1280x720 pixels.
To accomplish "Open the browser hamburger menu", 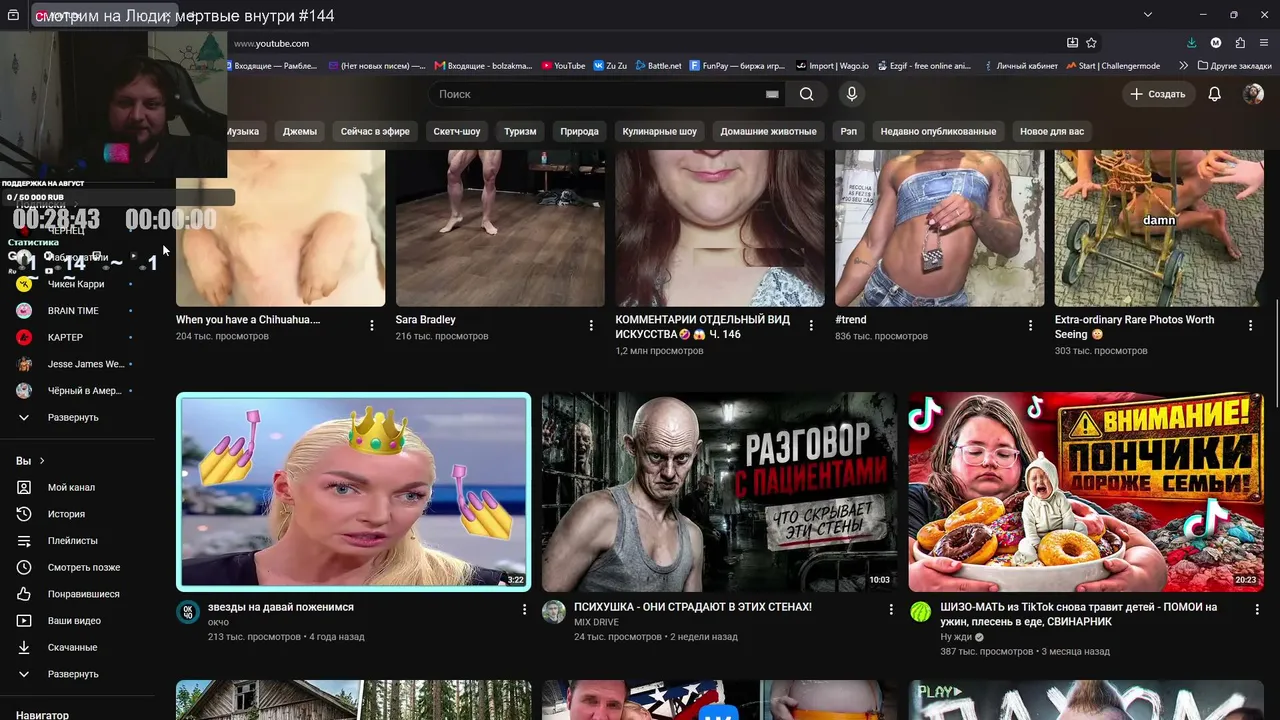I will point(1265,43).
